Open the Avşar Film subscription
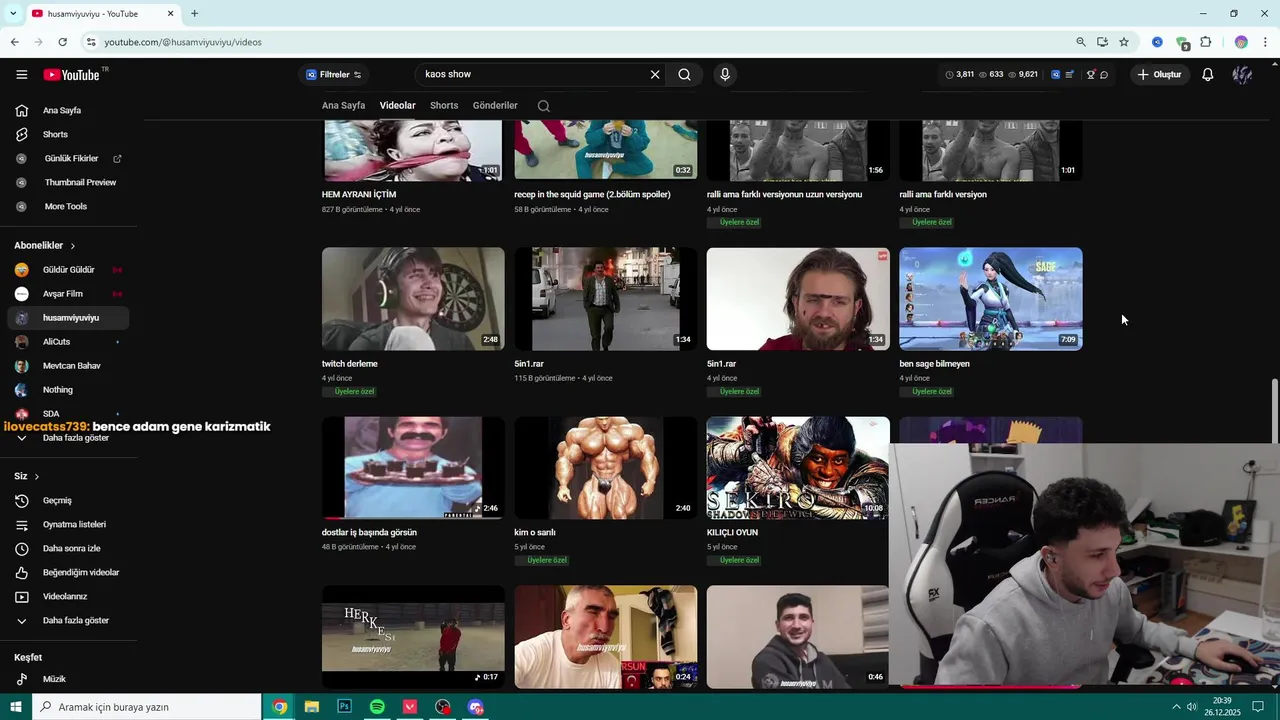The height and width of the screenshot is (720, 1280). 67,294
